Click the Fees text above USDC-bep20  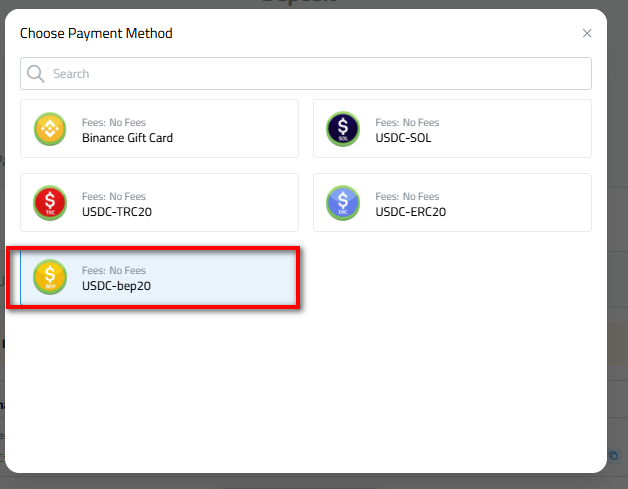tap(113, 271)
